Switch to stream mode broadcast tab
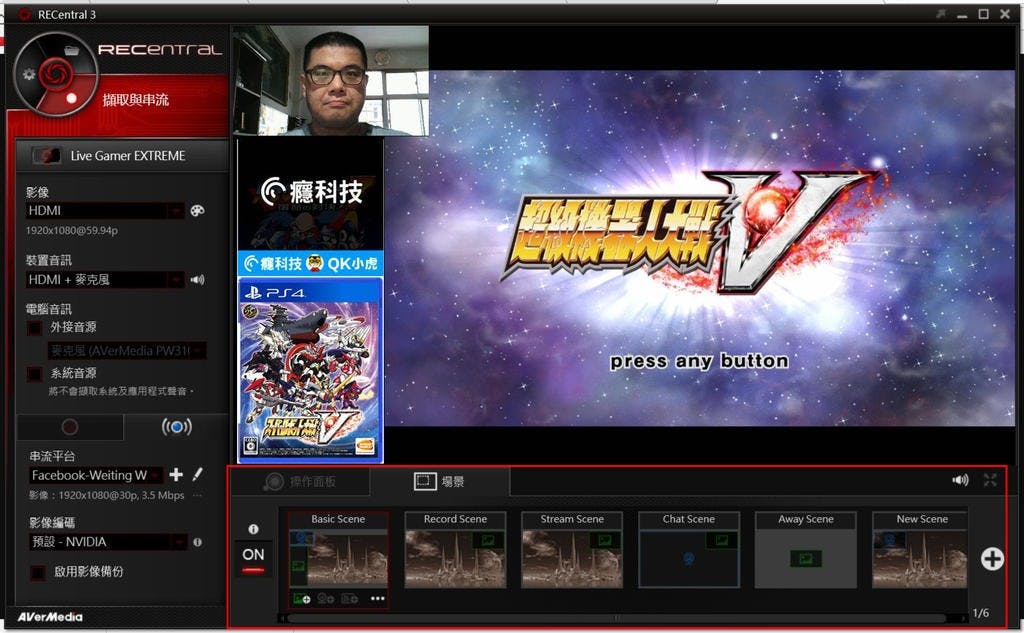 (176, 427)
